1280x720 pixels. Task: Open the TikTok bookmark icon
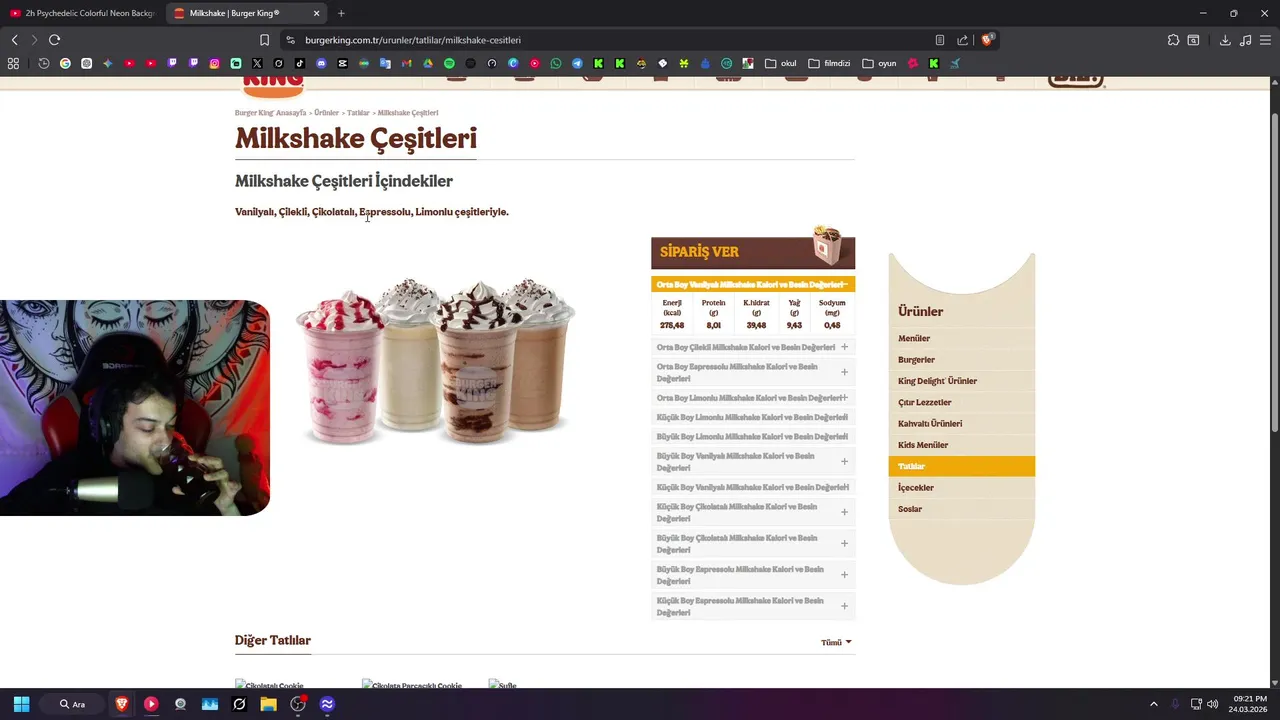300,63
